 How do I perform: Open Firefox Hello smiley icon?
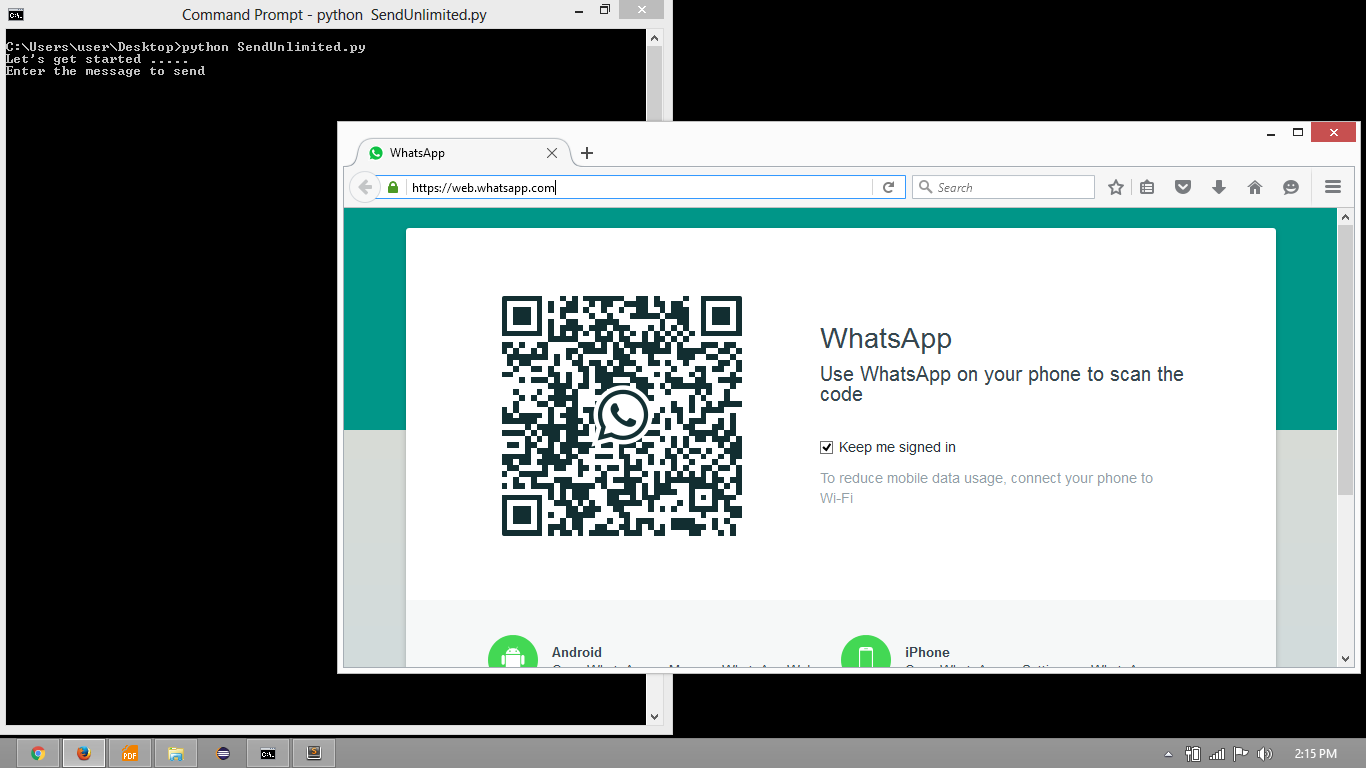pyautogui.click(x=1291, y=187)
